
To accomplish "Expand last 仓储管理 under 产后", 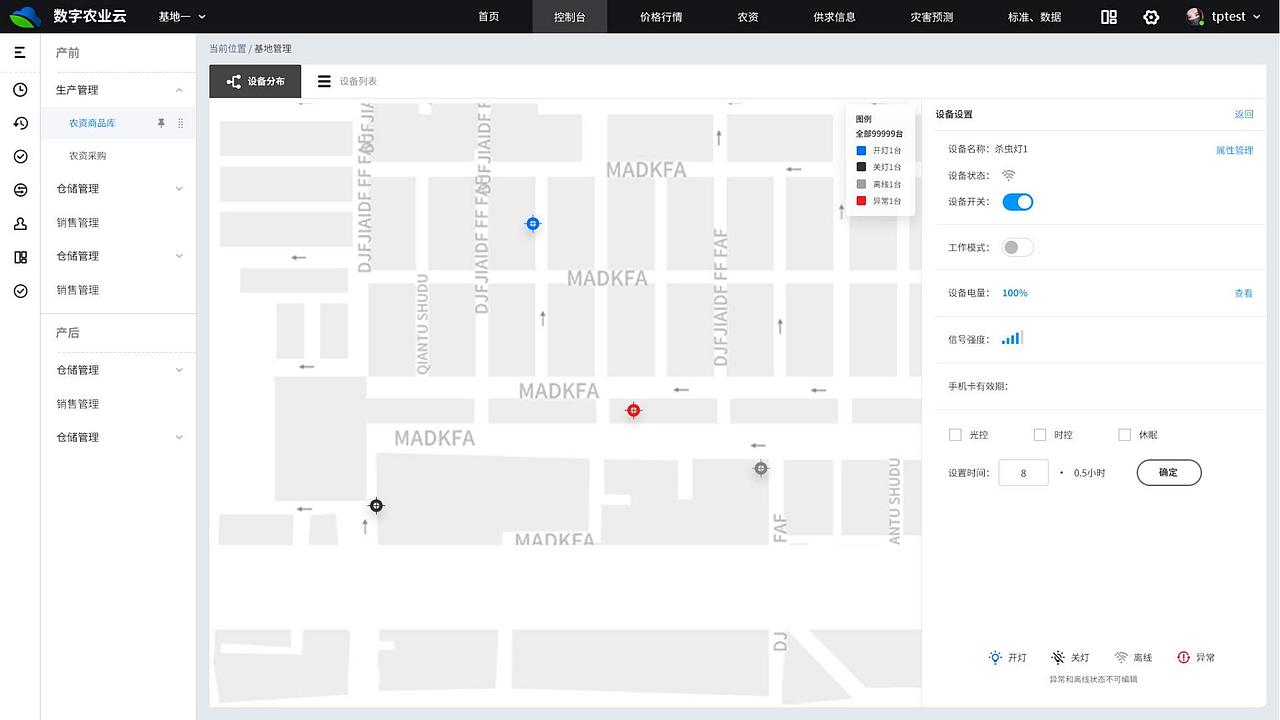I will point(179,437).
